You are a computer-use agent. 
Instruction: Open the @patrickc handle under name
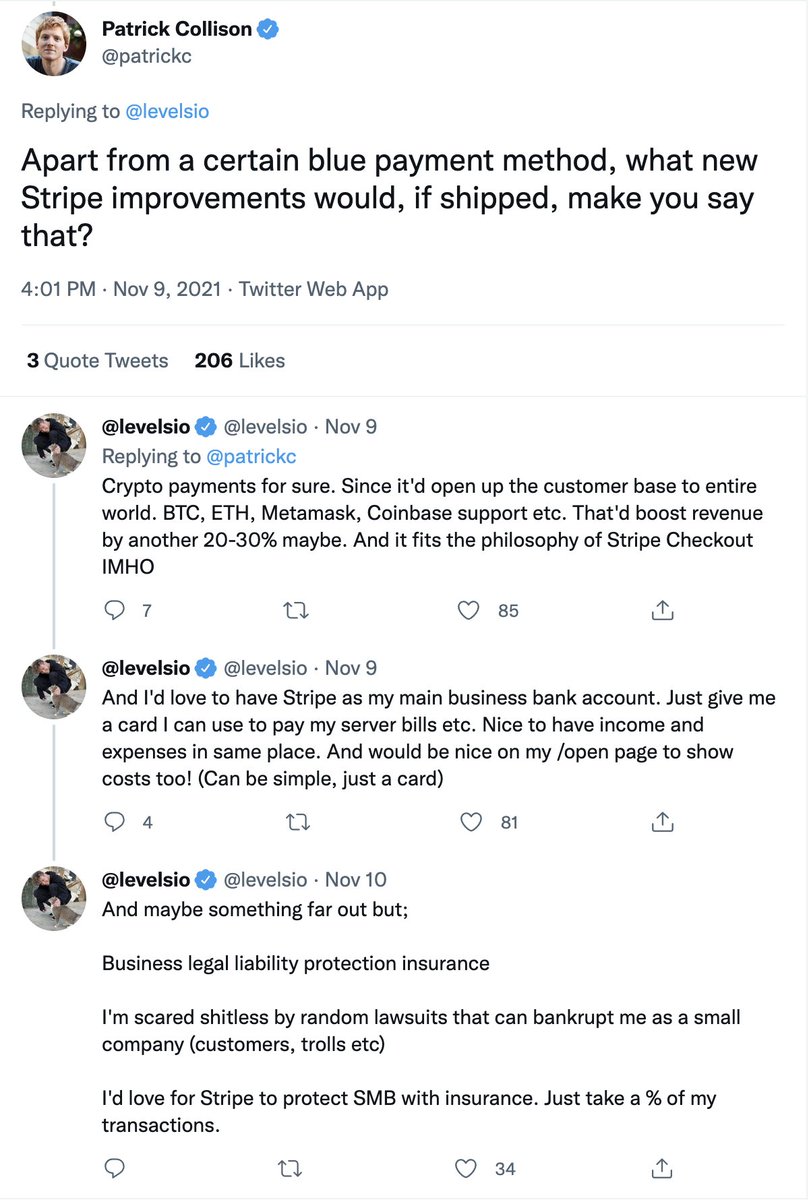click(x=147, y=57)
